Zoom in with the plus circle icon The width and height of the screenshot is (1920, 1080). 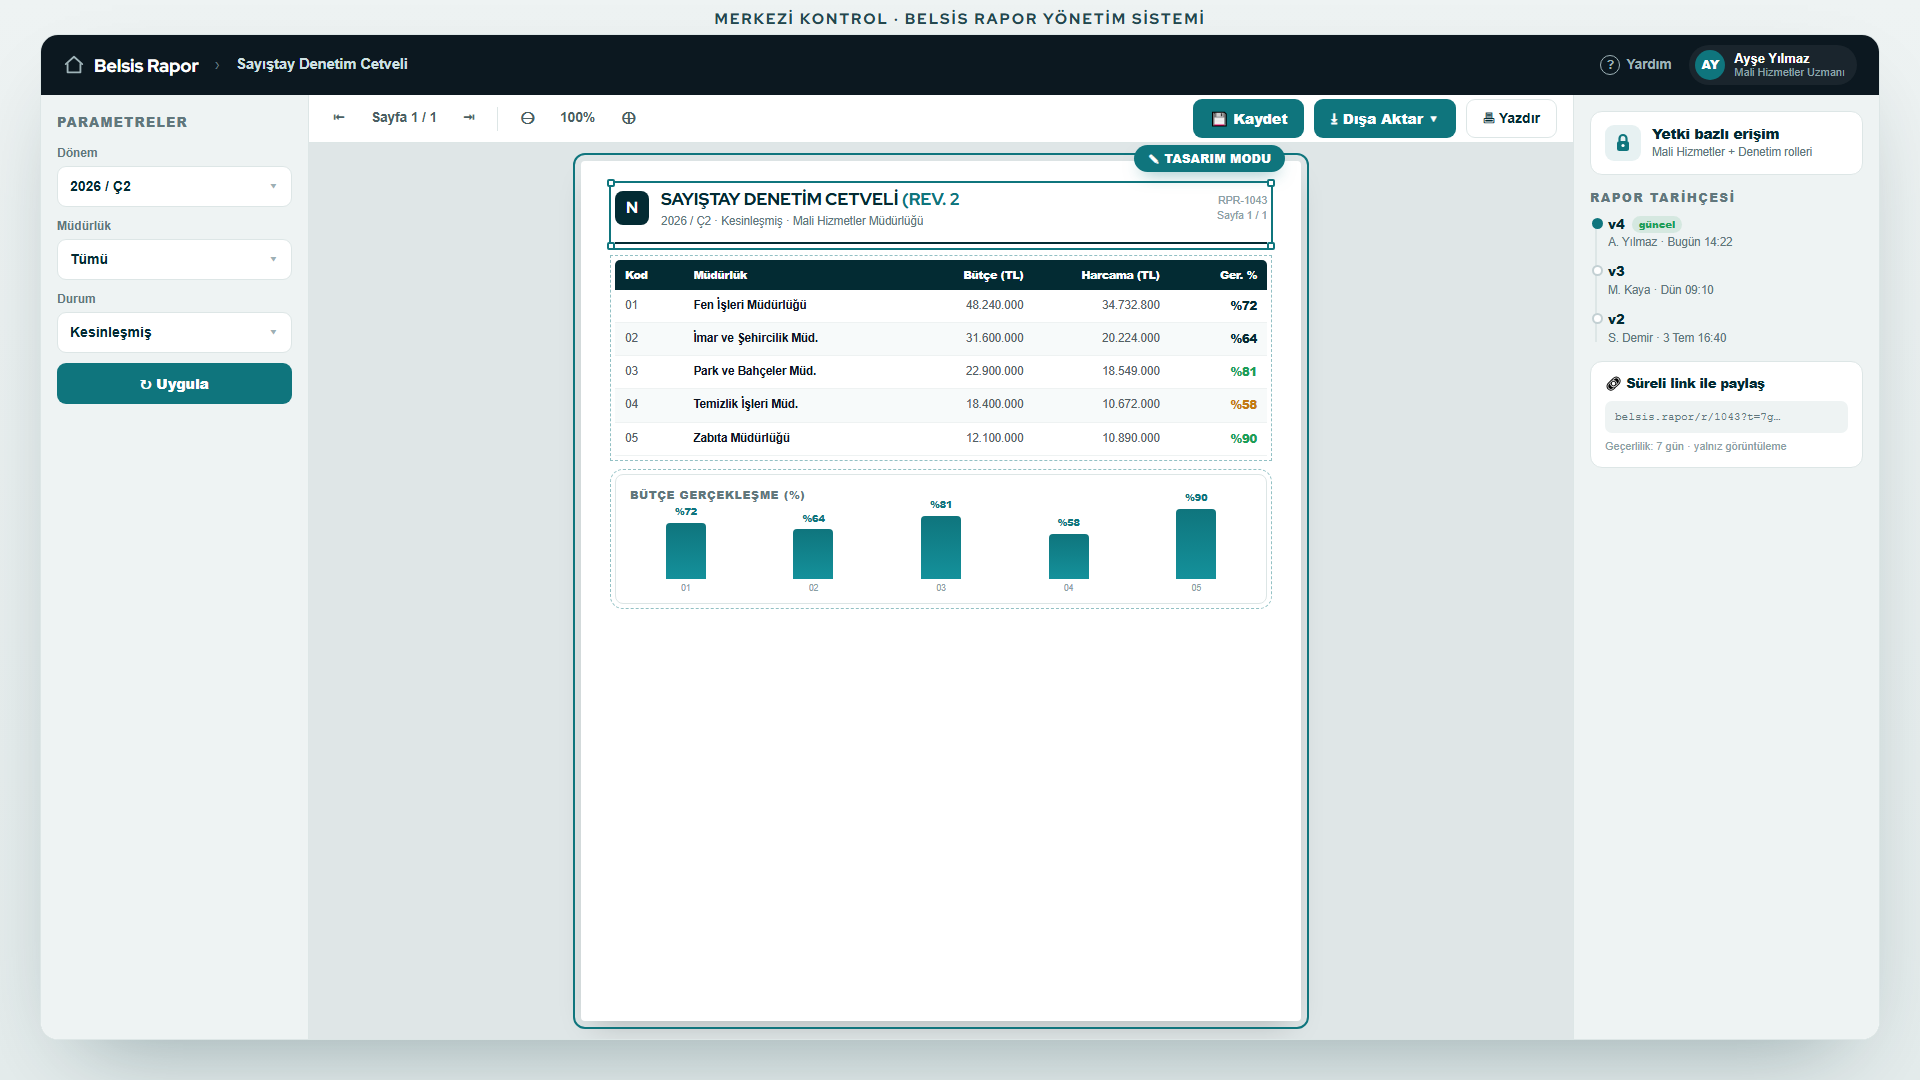[x=629, y=118]
